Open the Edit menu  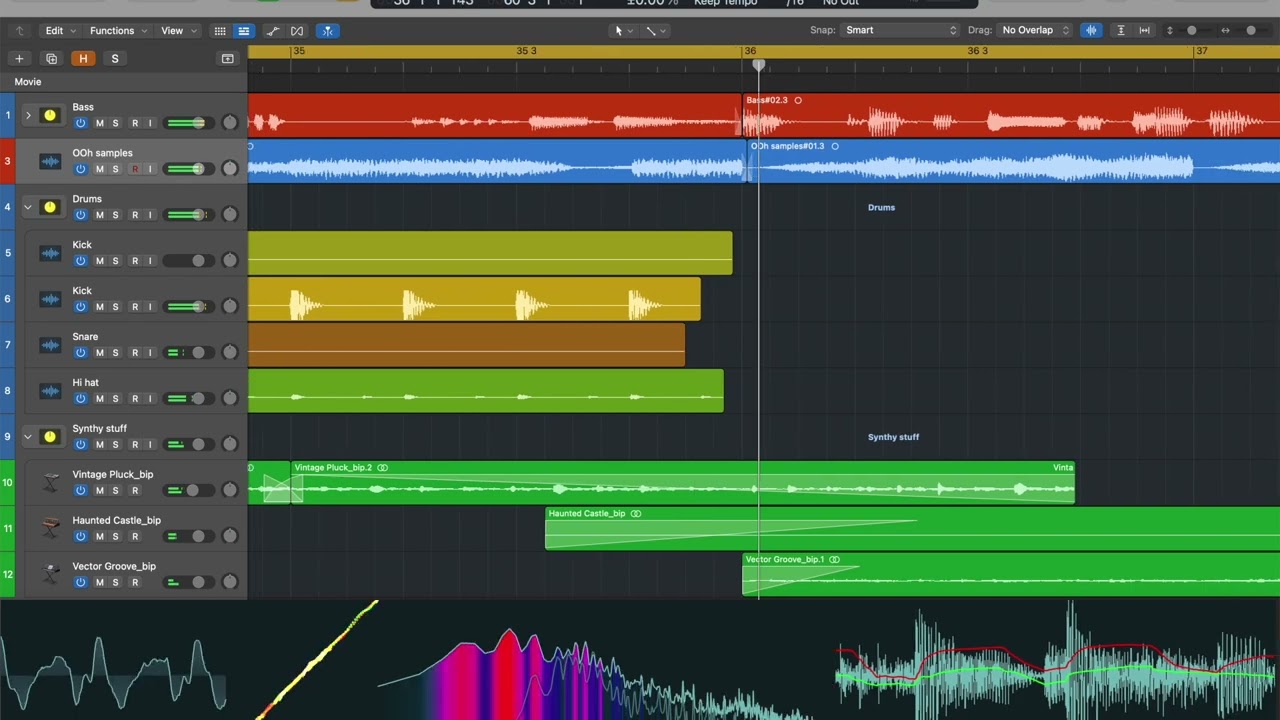59,31
